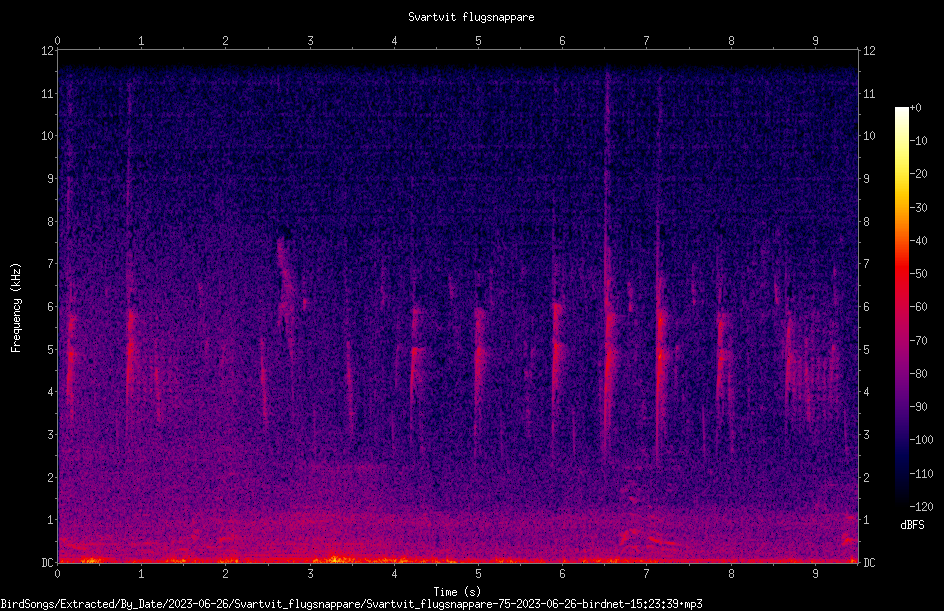This screenshot has width=944, height=611.
Task: Click the "7" tick on the left frequency axis
Action: (50, 264)
